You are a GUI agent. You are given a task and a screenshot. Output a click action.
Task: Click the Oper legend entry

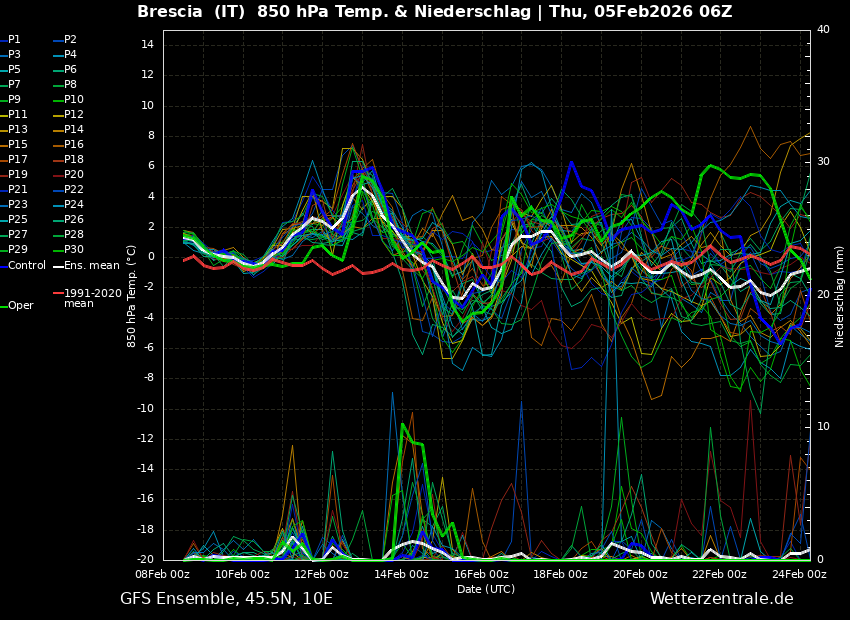click(x=20, y=306)
